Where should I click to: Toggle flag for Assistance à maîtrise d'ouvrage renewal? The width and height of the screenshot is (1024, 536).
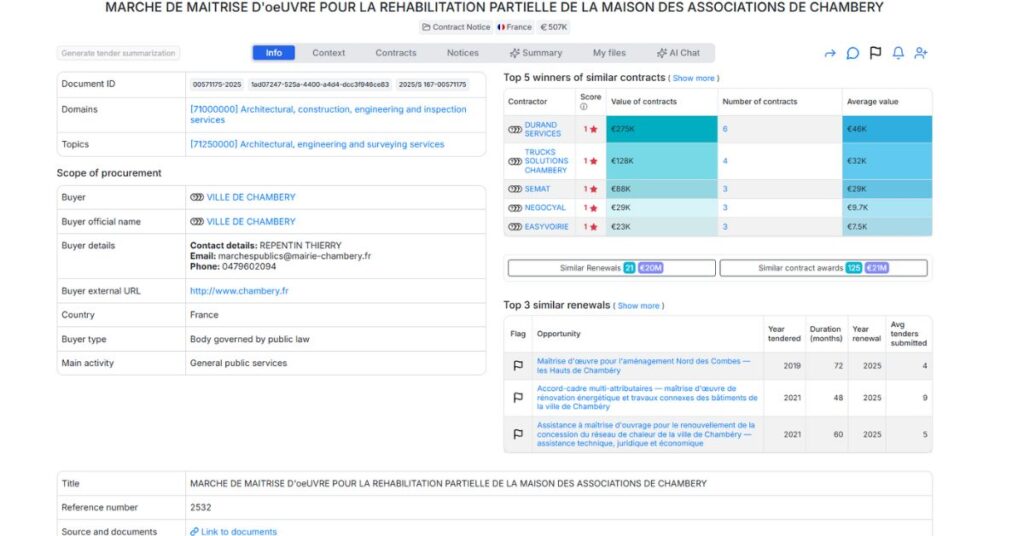(x=517, y=434)
